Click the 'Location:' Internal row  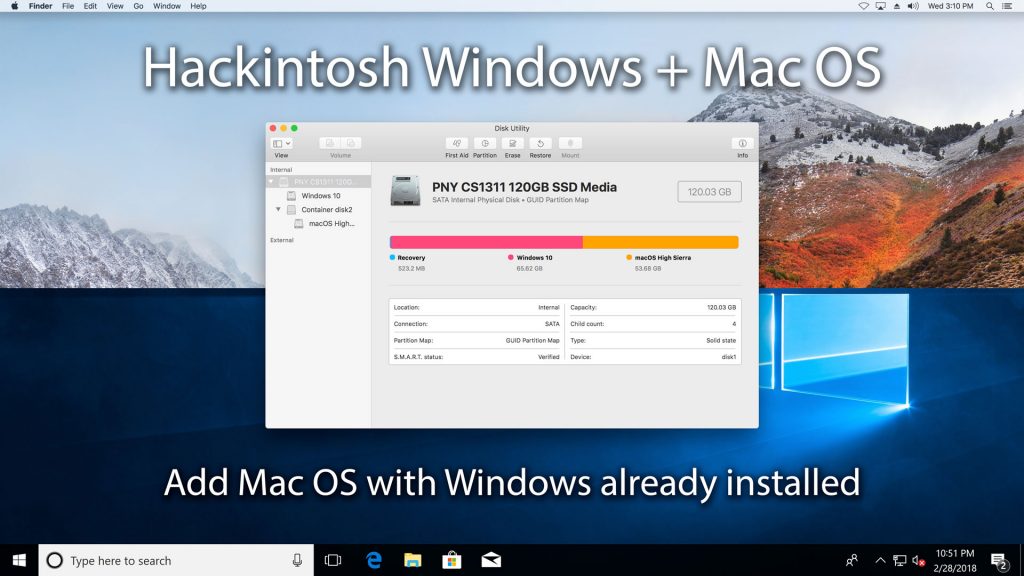click(477, 307)
